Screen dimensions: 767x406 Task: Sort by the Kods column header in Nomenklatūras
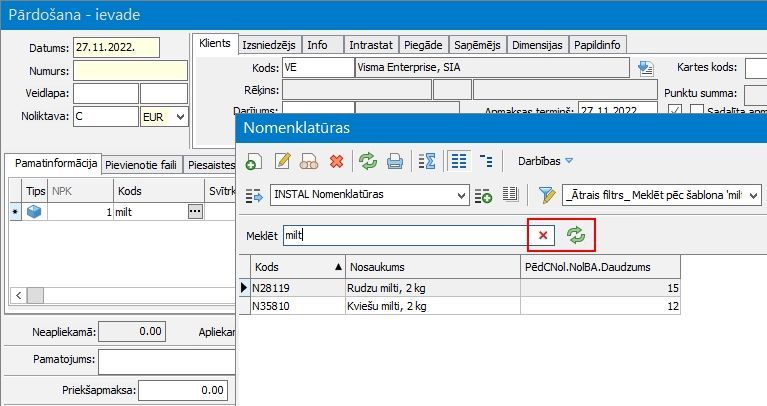pos(298,267)
